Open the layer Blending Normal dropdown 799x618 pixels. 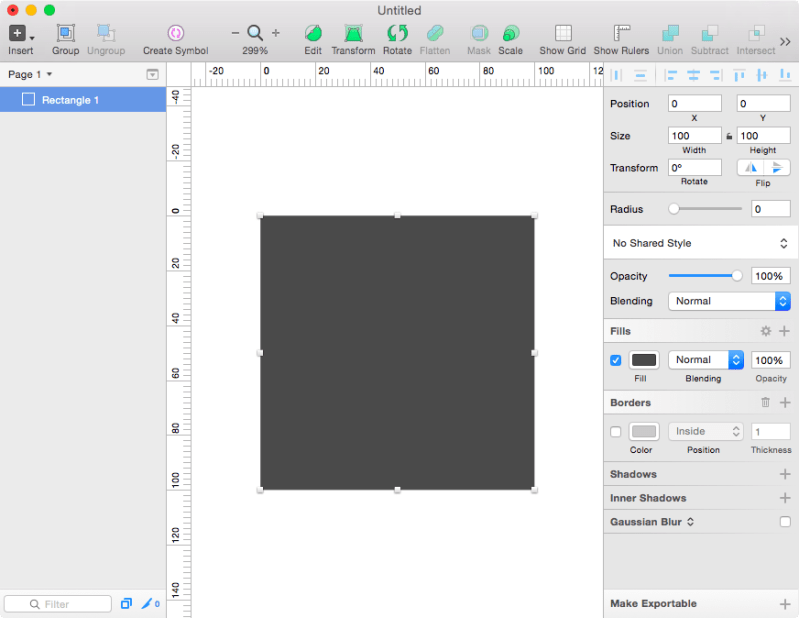(729, 301)
